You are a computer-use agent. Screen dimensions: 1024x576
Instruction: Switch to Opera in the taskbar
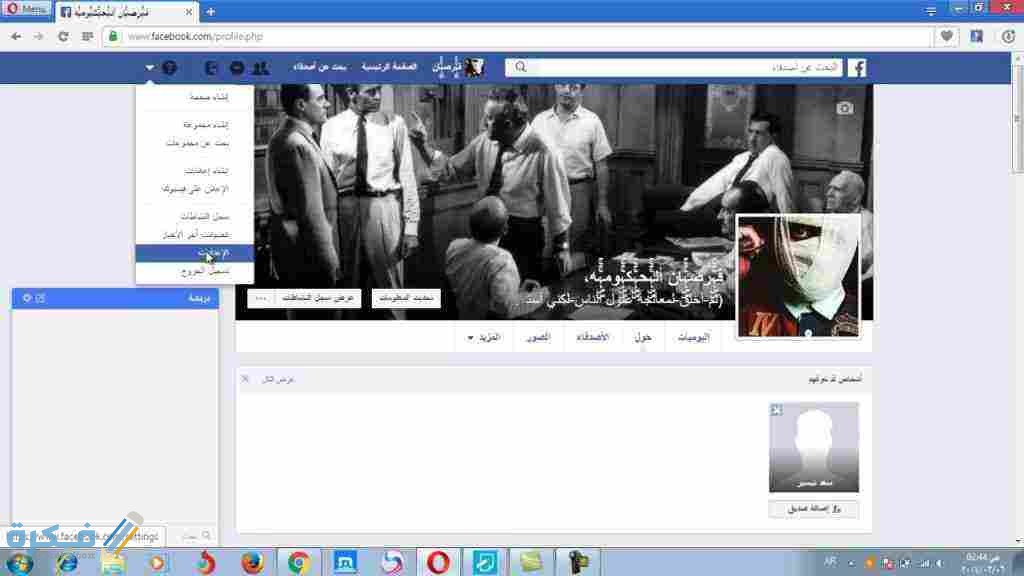pos(438,562)
